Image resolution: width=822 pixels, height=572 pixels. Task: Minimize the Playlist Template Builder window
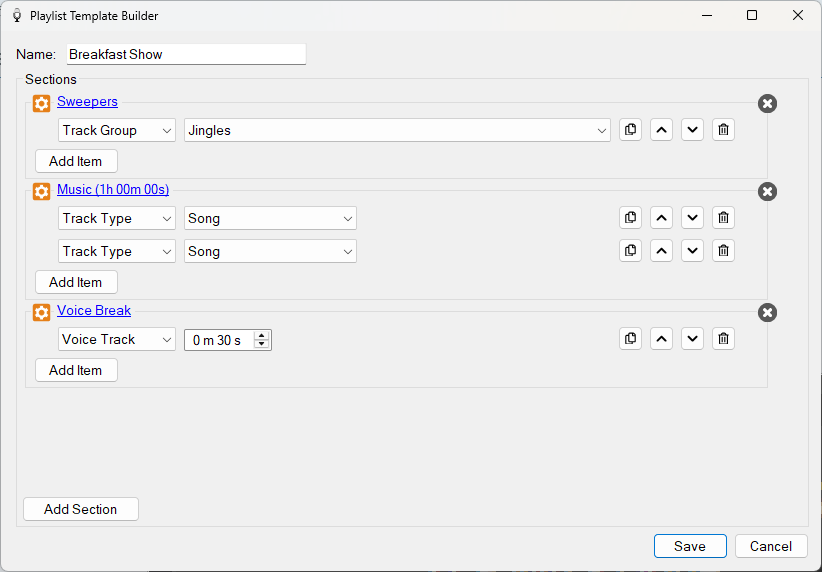click(707, 15)
